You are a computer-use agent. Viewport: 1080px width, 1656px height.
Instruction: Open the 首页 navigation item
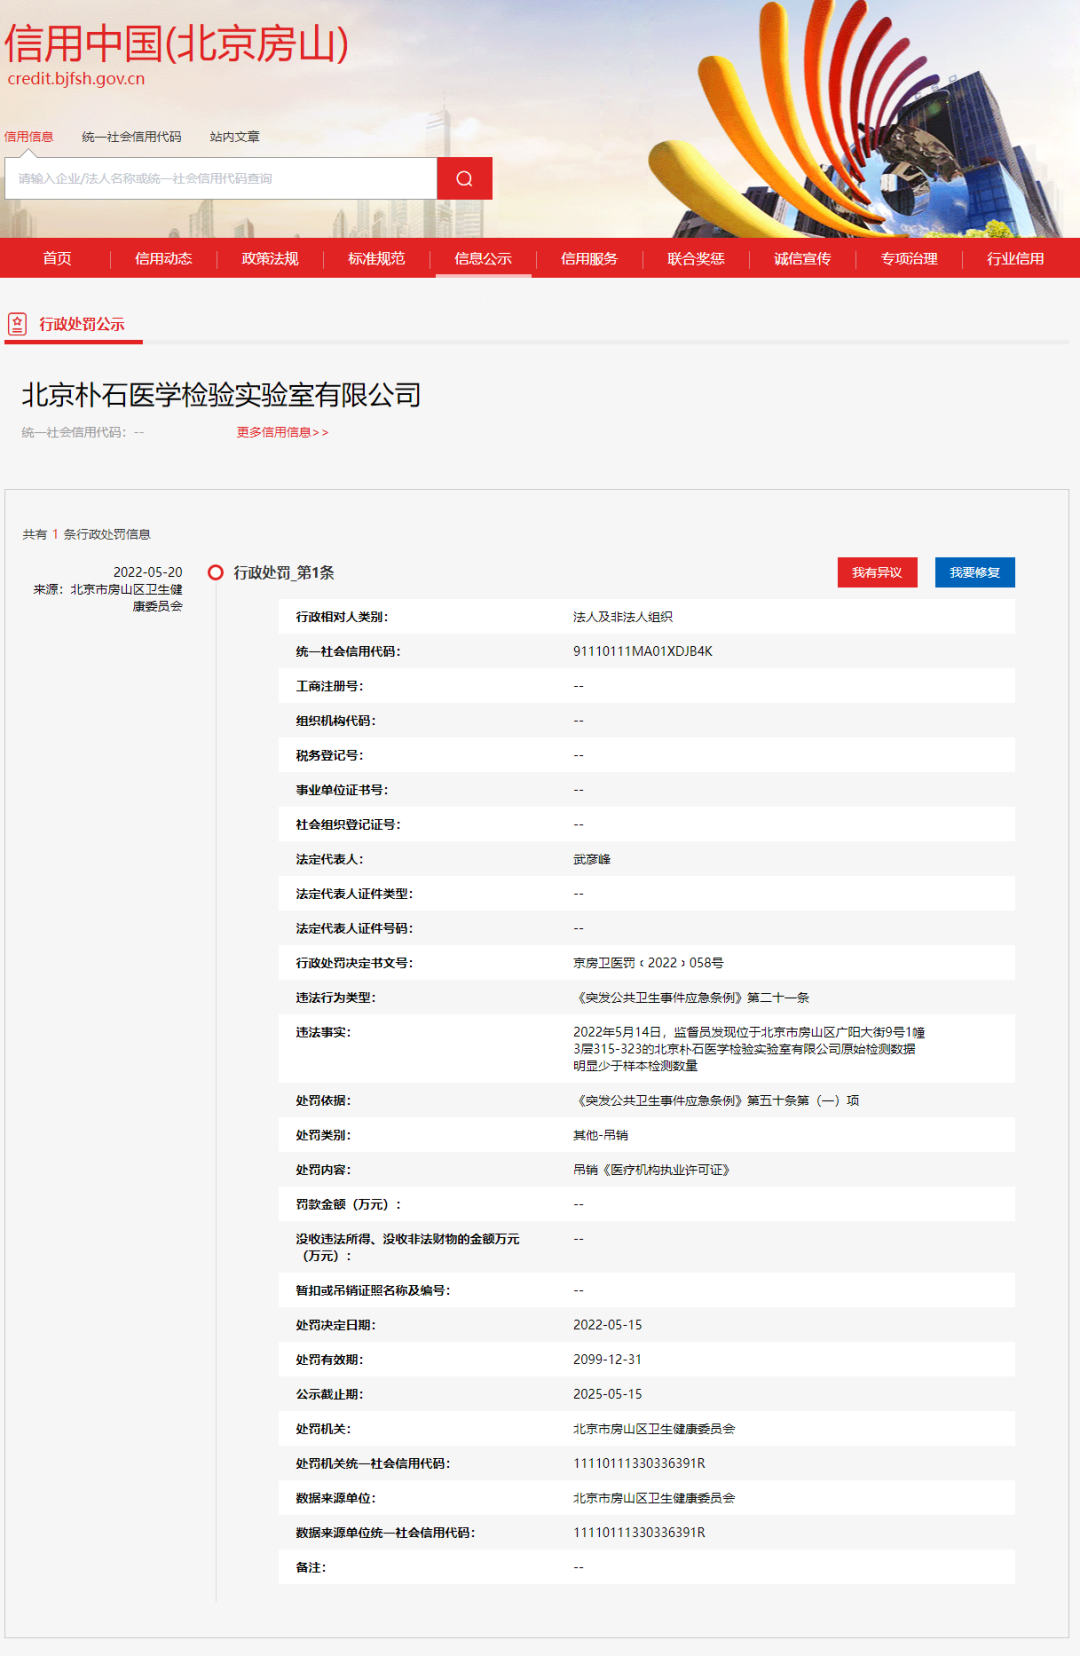click(x=57, y=258)
